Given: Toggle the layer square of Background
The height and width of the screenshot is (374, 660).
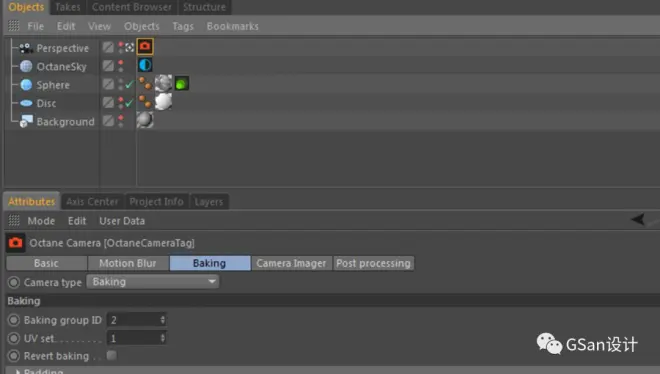Looking at the screenshot, I should [x=108, y=121].
